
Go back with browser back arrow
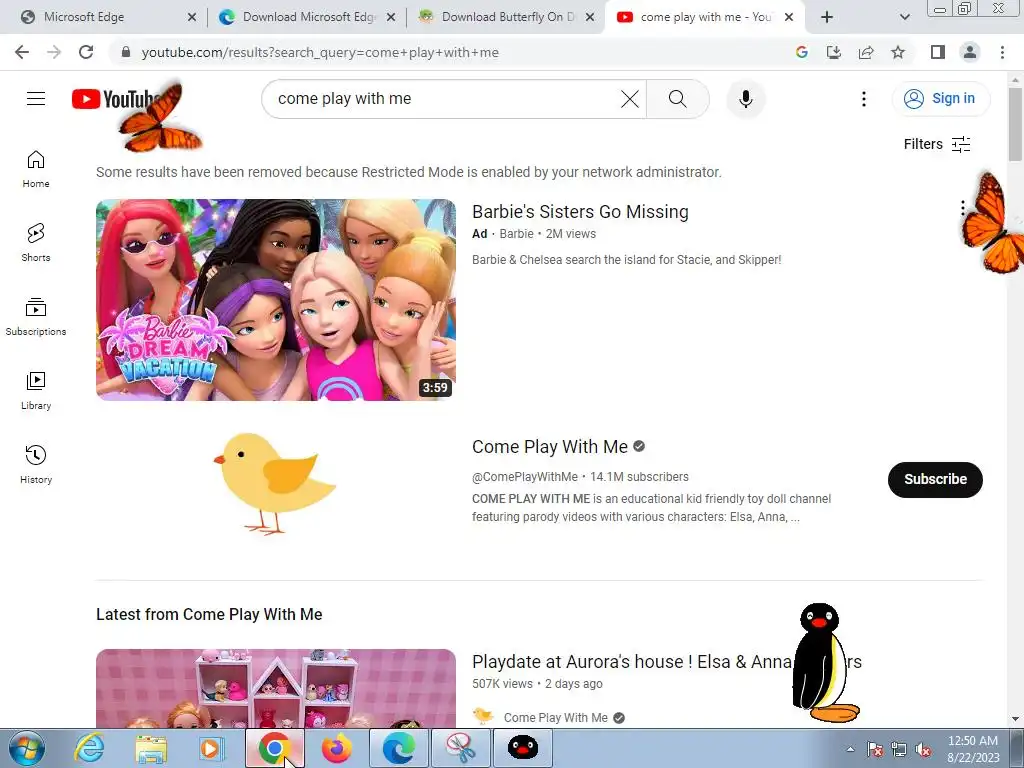coord(22,52)
